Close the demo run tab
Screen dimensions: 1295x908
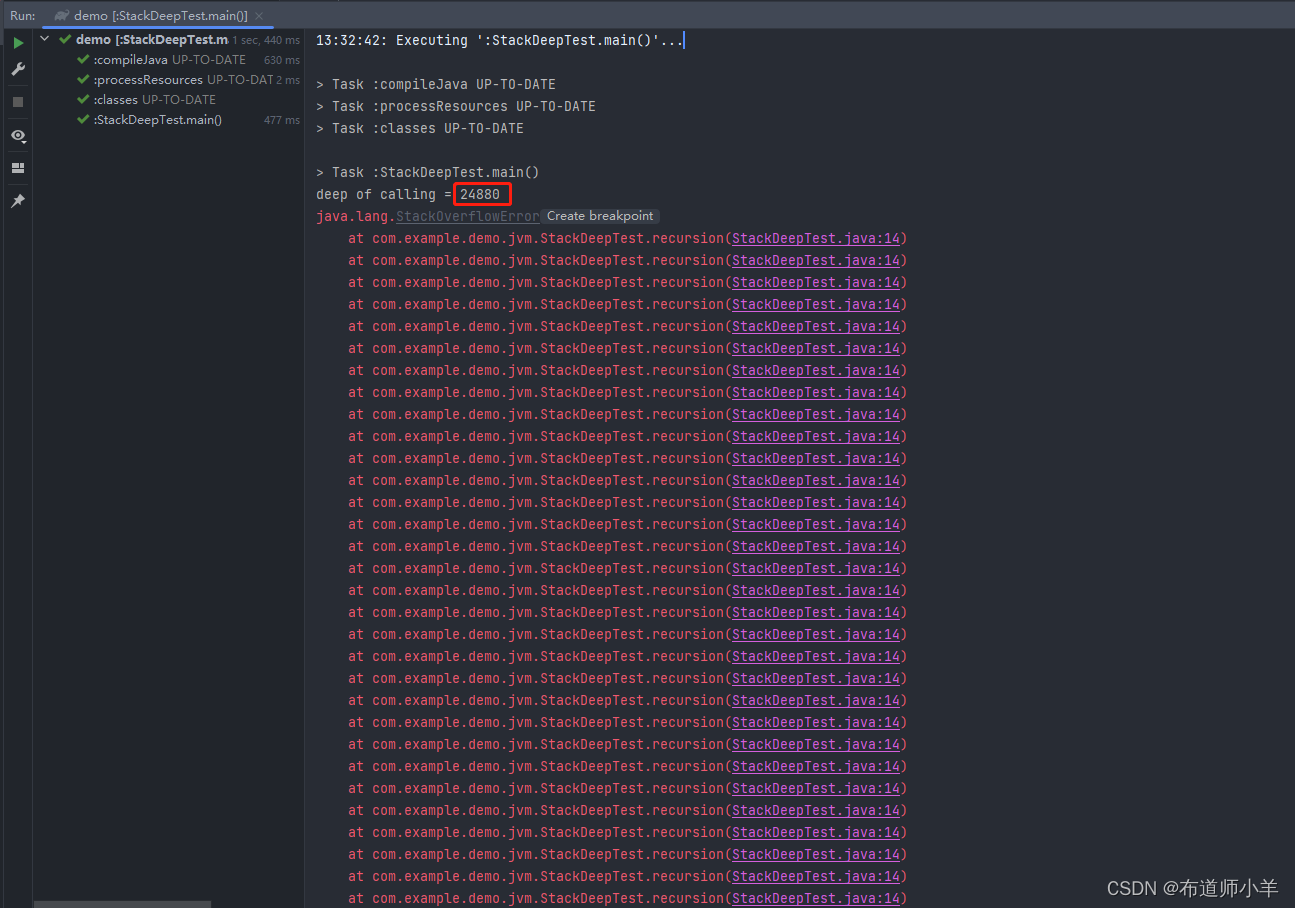click(x=260, y=16)
